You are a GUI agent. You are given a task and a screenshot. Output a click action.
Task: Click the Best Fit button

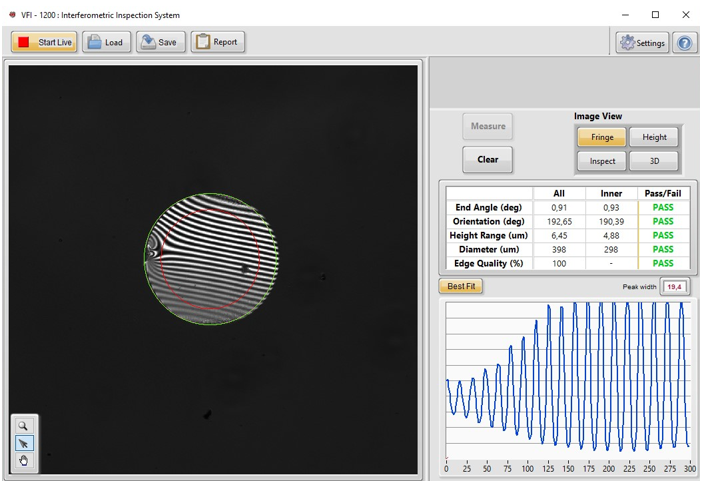point(461,286)
